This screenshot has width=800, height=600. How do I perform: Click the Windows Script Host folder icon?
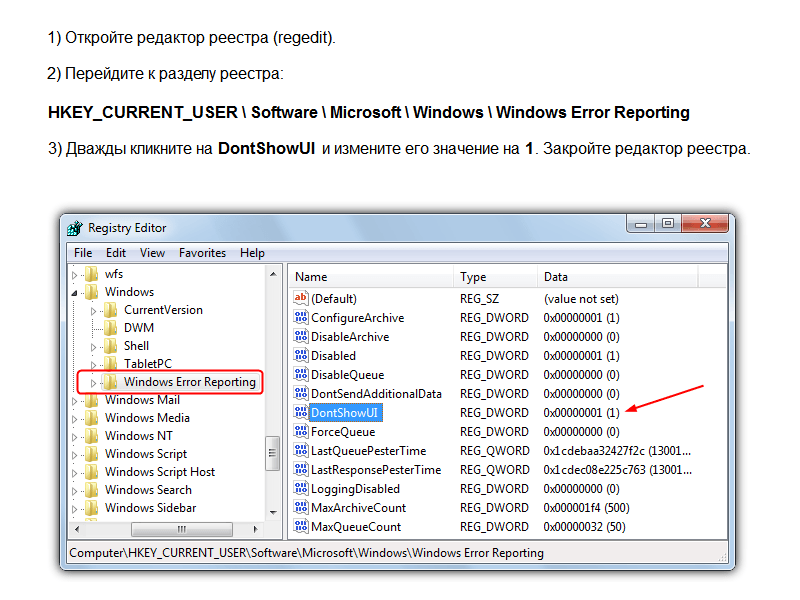click(x=92, y=472)
